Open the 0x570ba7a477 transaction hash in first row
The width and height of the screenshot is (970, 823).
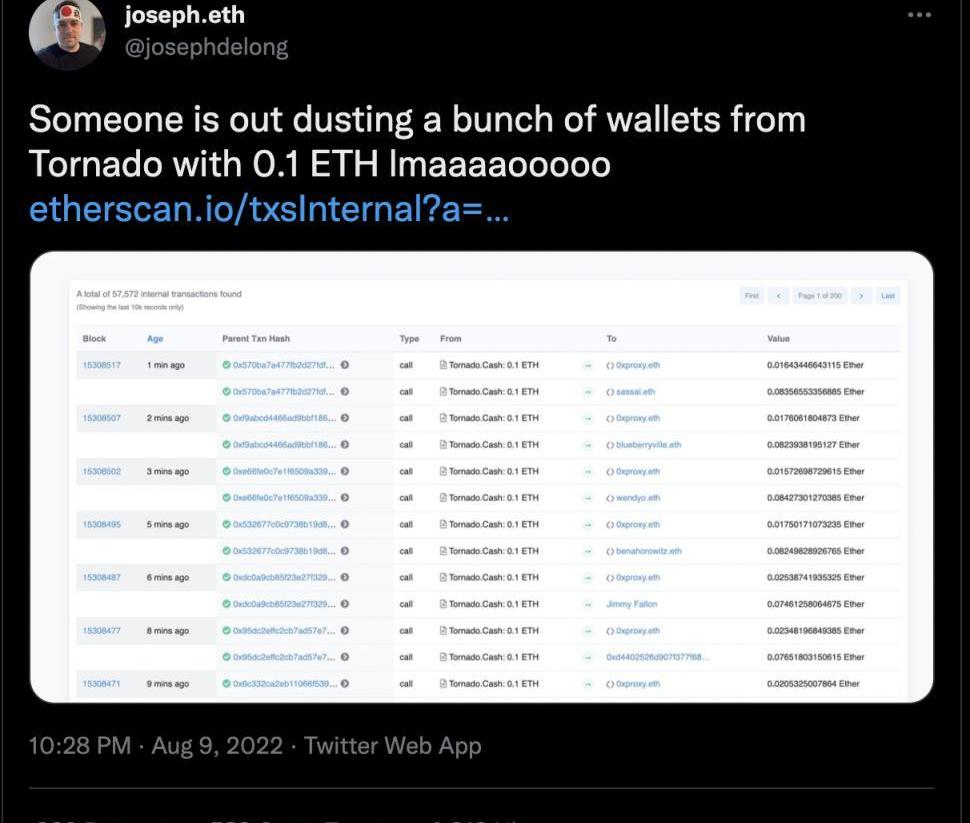[x=283, y=365]
